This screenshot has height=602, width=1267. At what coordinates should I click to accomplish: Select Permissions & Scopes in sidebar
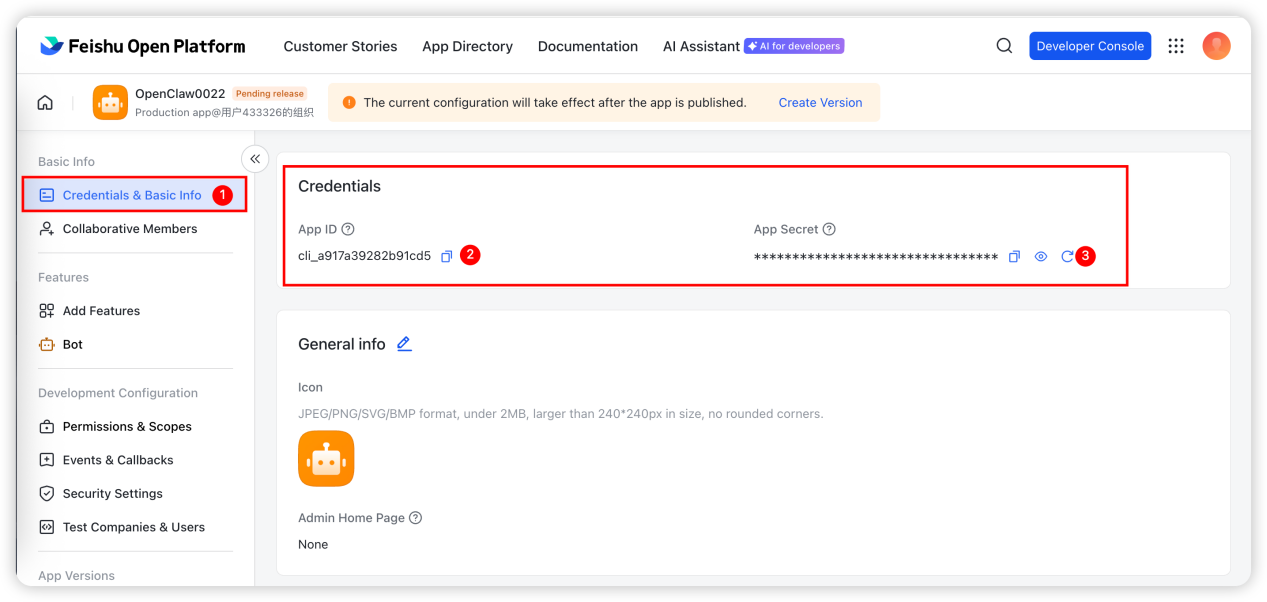pos(127,426)
